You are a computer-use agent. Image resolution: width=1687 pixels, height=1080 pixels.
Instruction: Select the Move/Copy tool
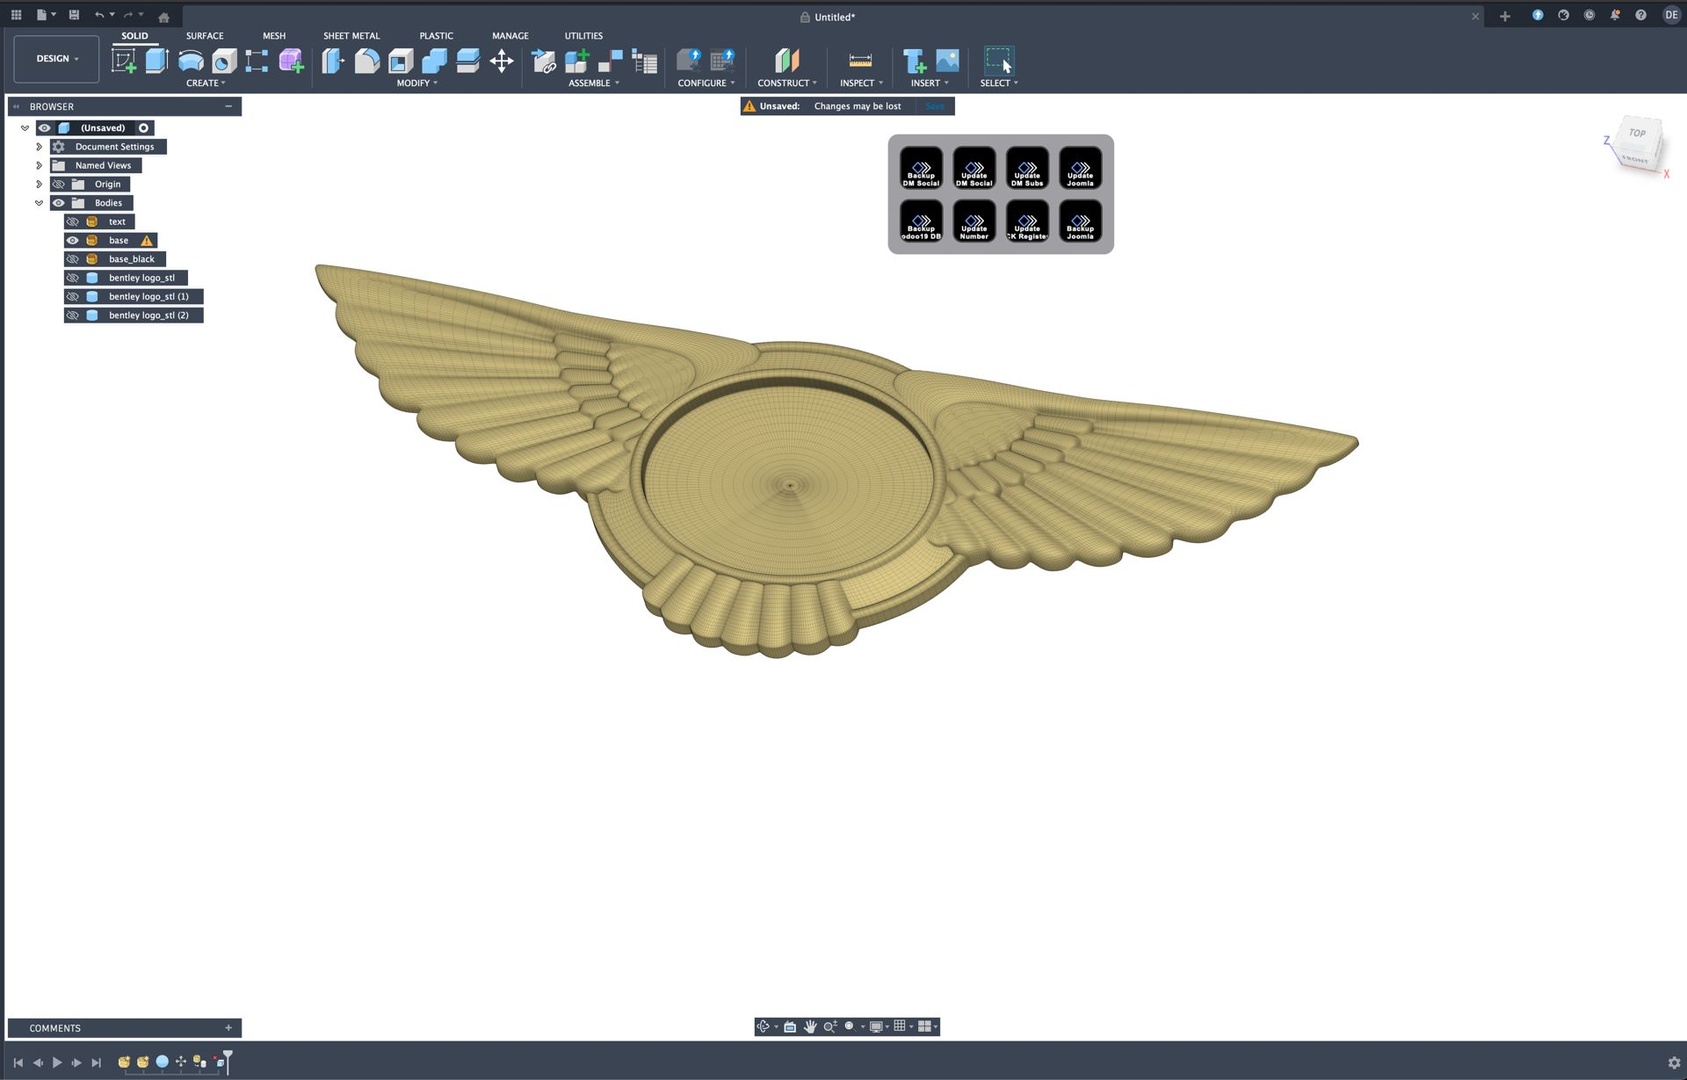[501, 60]
